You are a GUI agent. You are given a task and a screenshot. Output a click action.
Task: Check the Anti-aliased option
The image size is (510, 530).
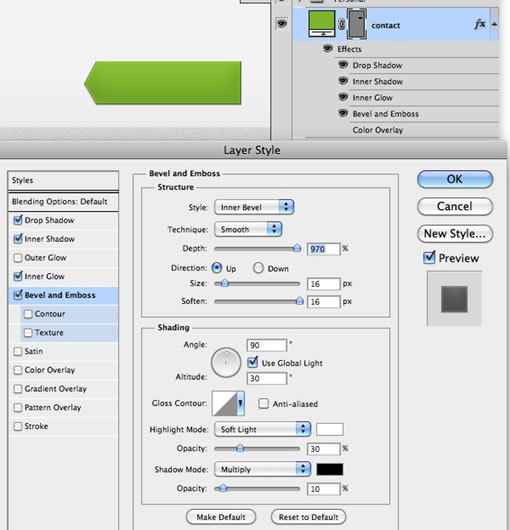263,404
